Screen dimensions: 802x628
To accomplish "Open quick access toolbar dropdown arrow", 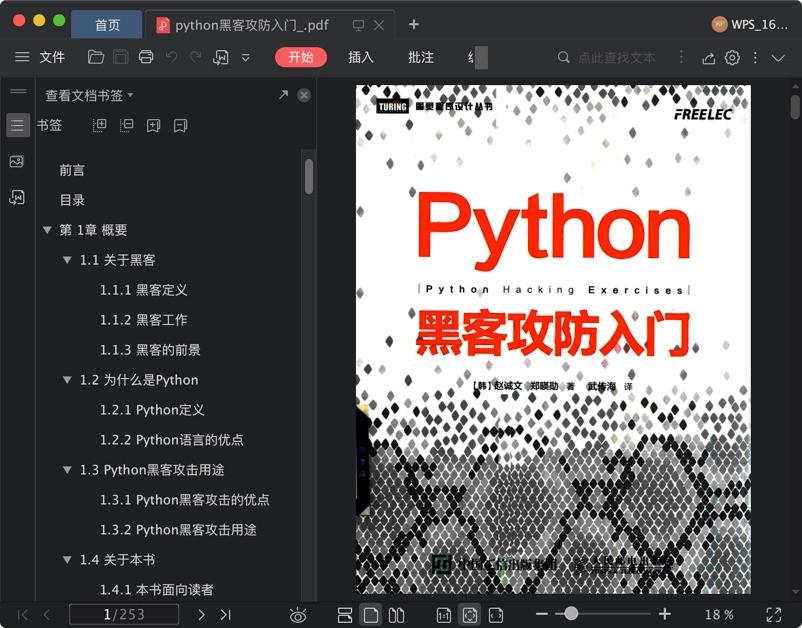I will point(246,57).
